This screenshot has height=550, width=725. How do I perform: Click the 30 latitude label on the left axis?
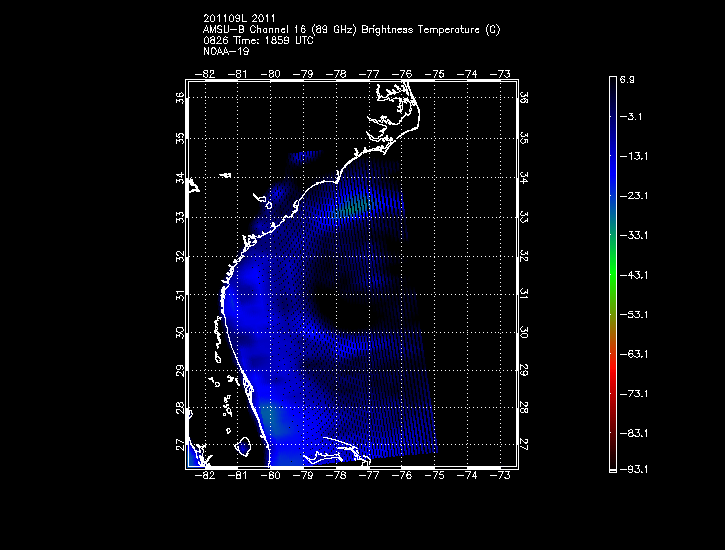[180, 332]
